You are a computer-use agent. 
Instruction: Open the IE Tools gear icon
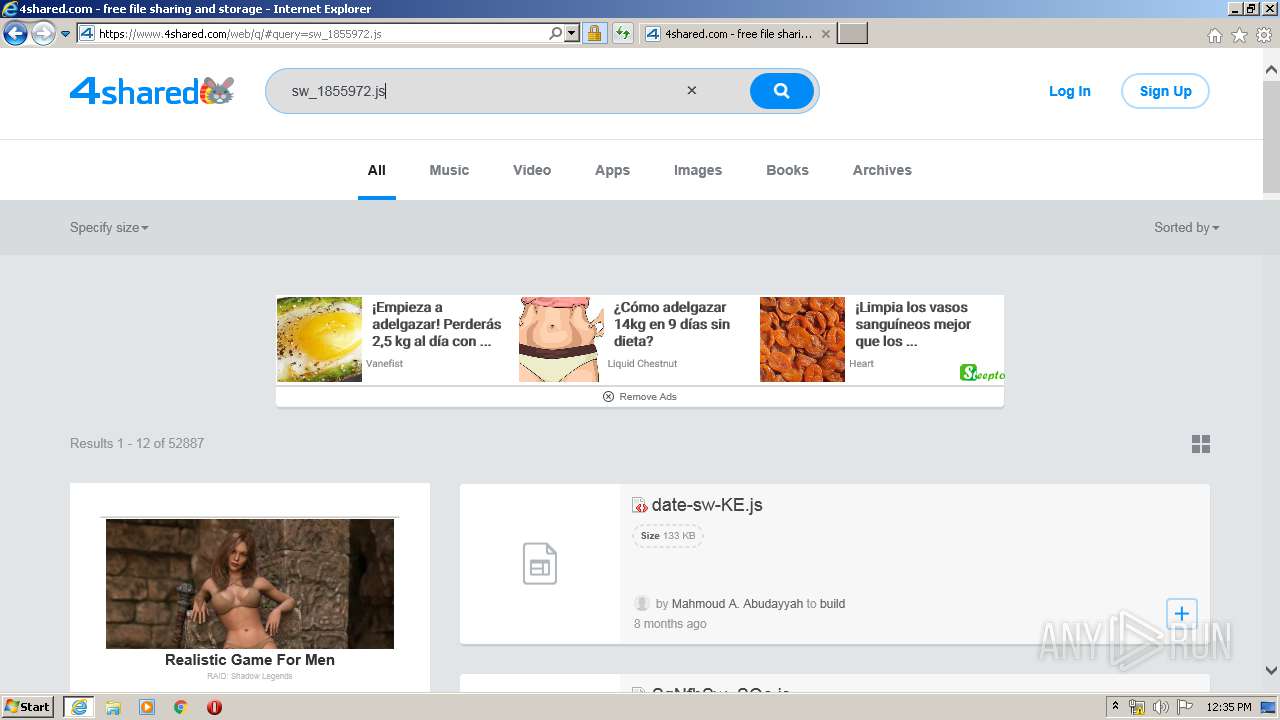point(1264,35)
